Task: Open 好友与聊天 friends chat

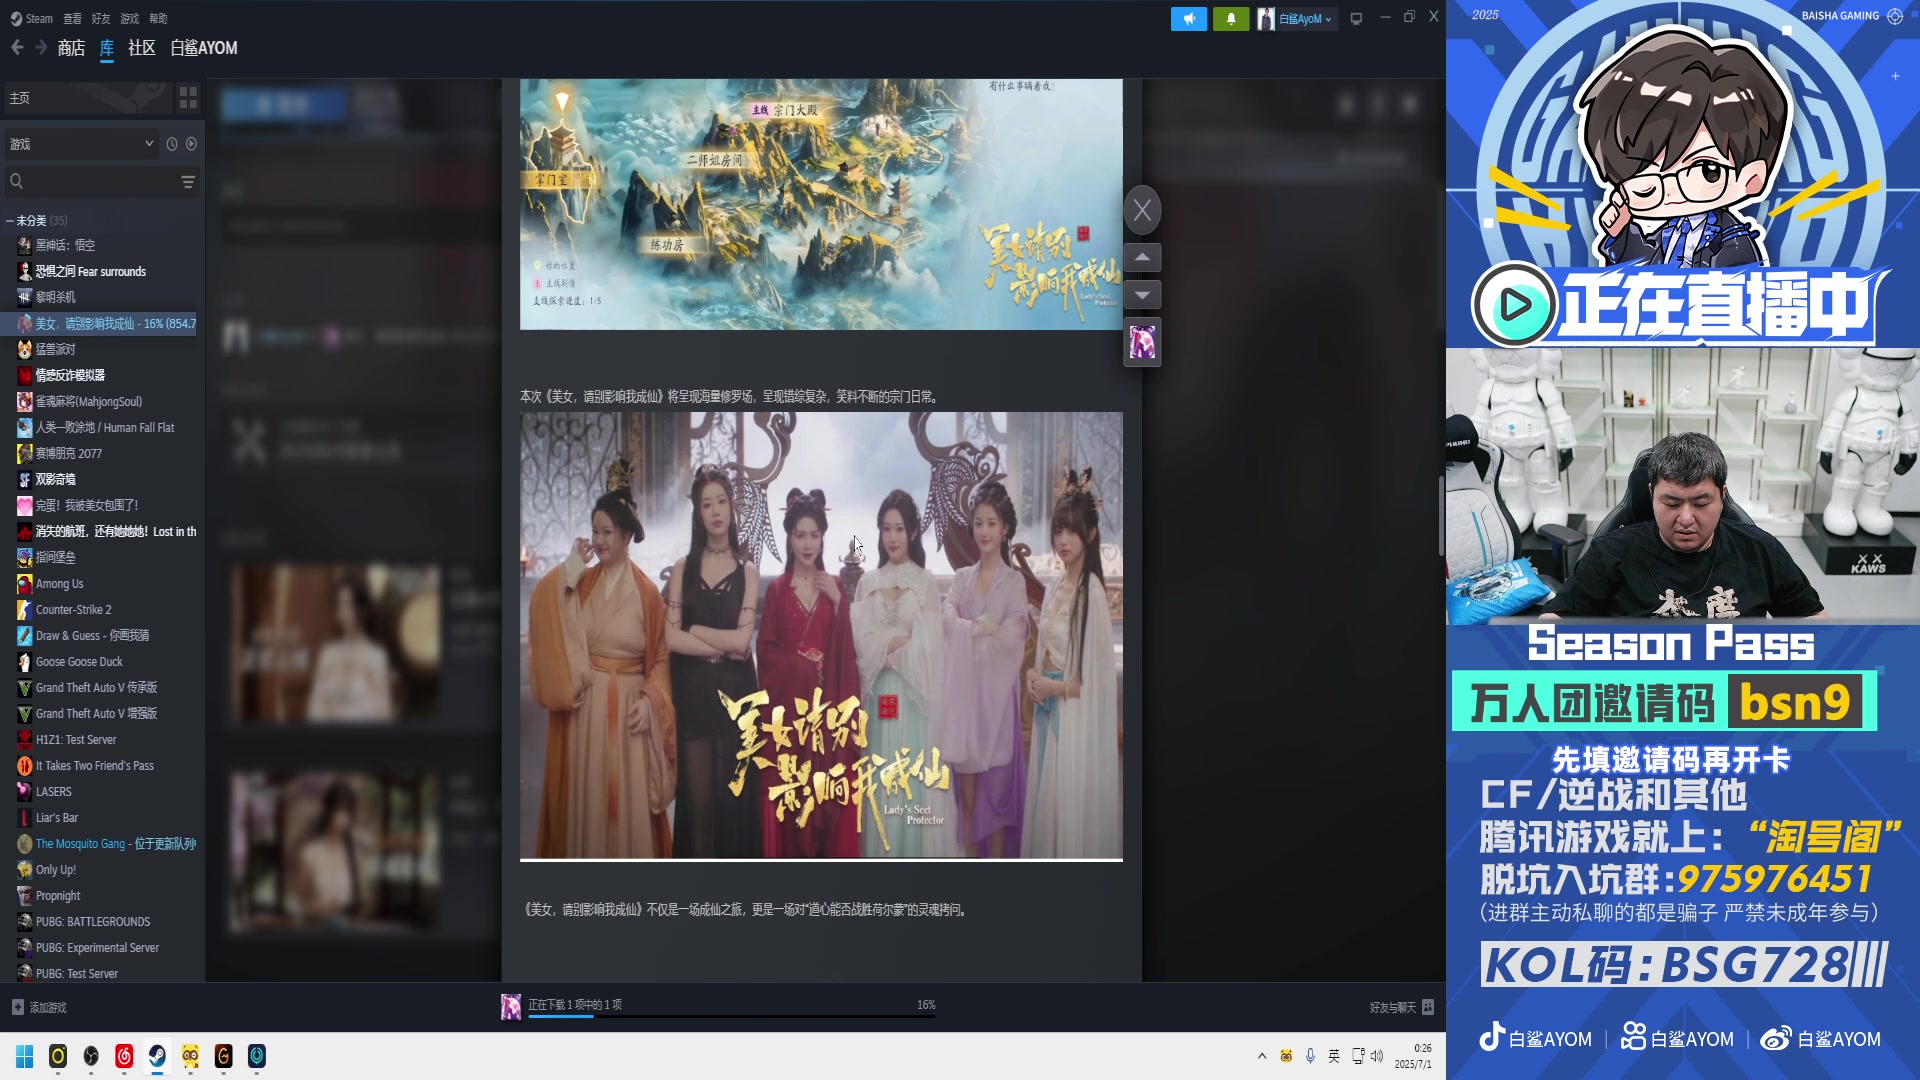Action: 1402,1007
